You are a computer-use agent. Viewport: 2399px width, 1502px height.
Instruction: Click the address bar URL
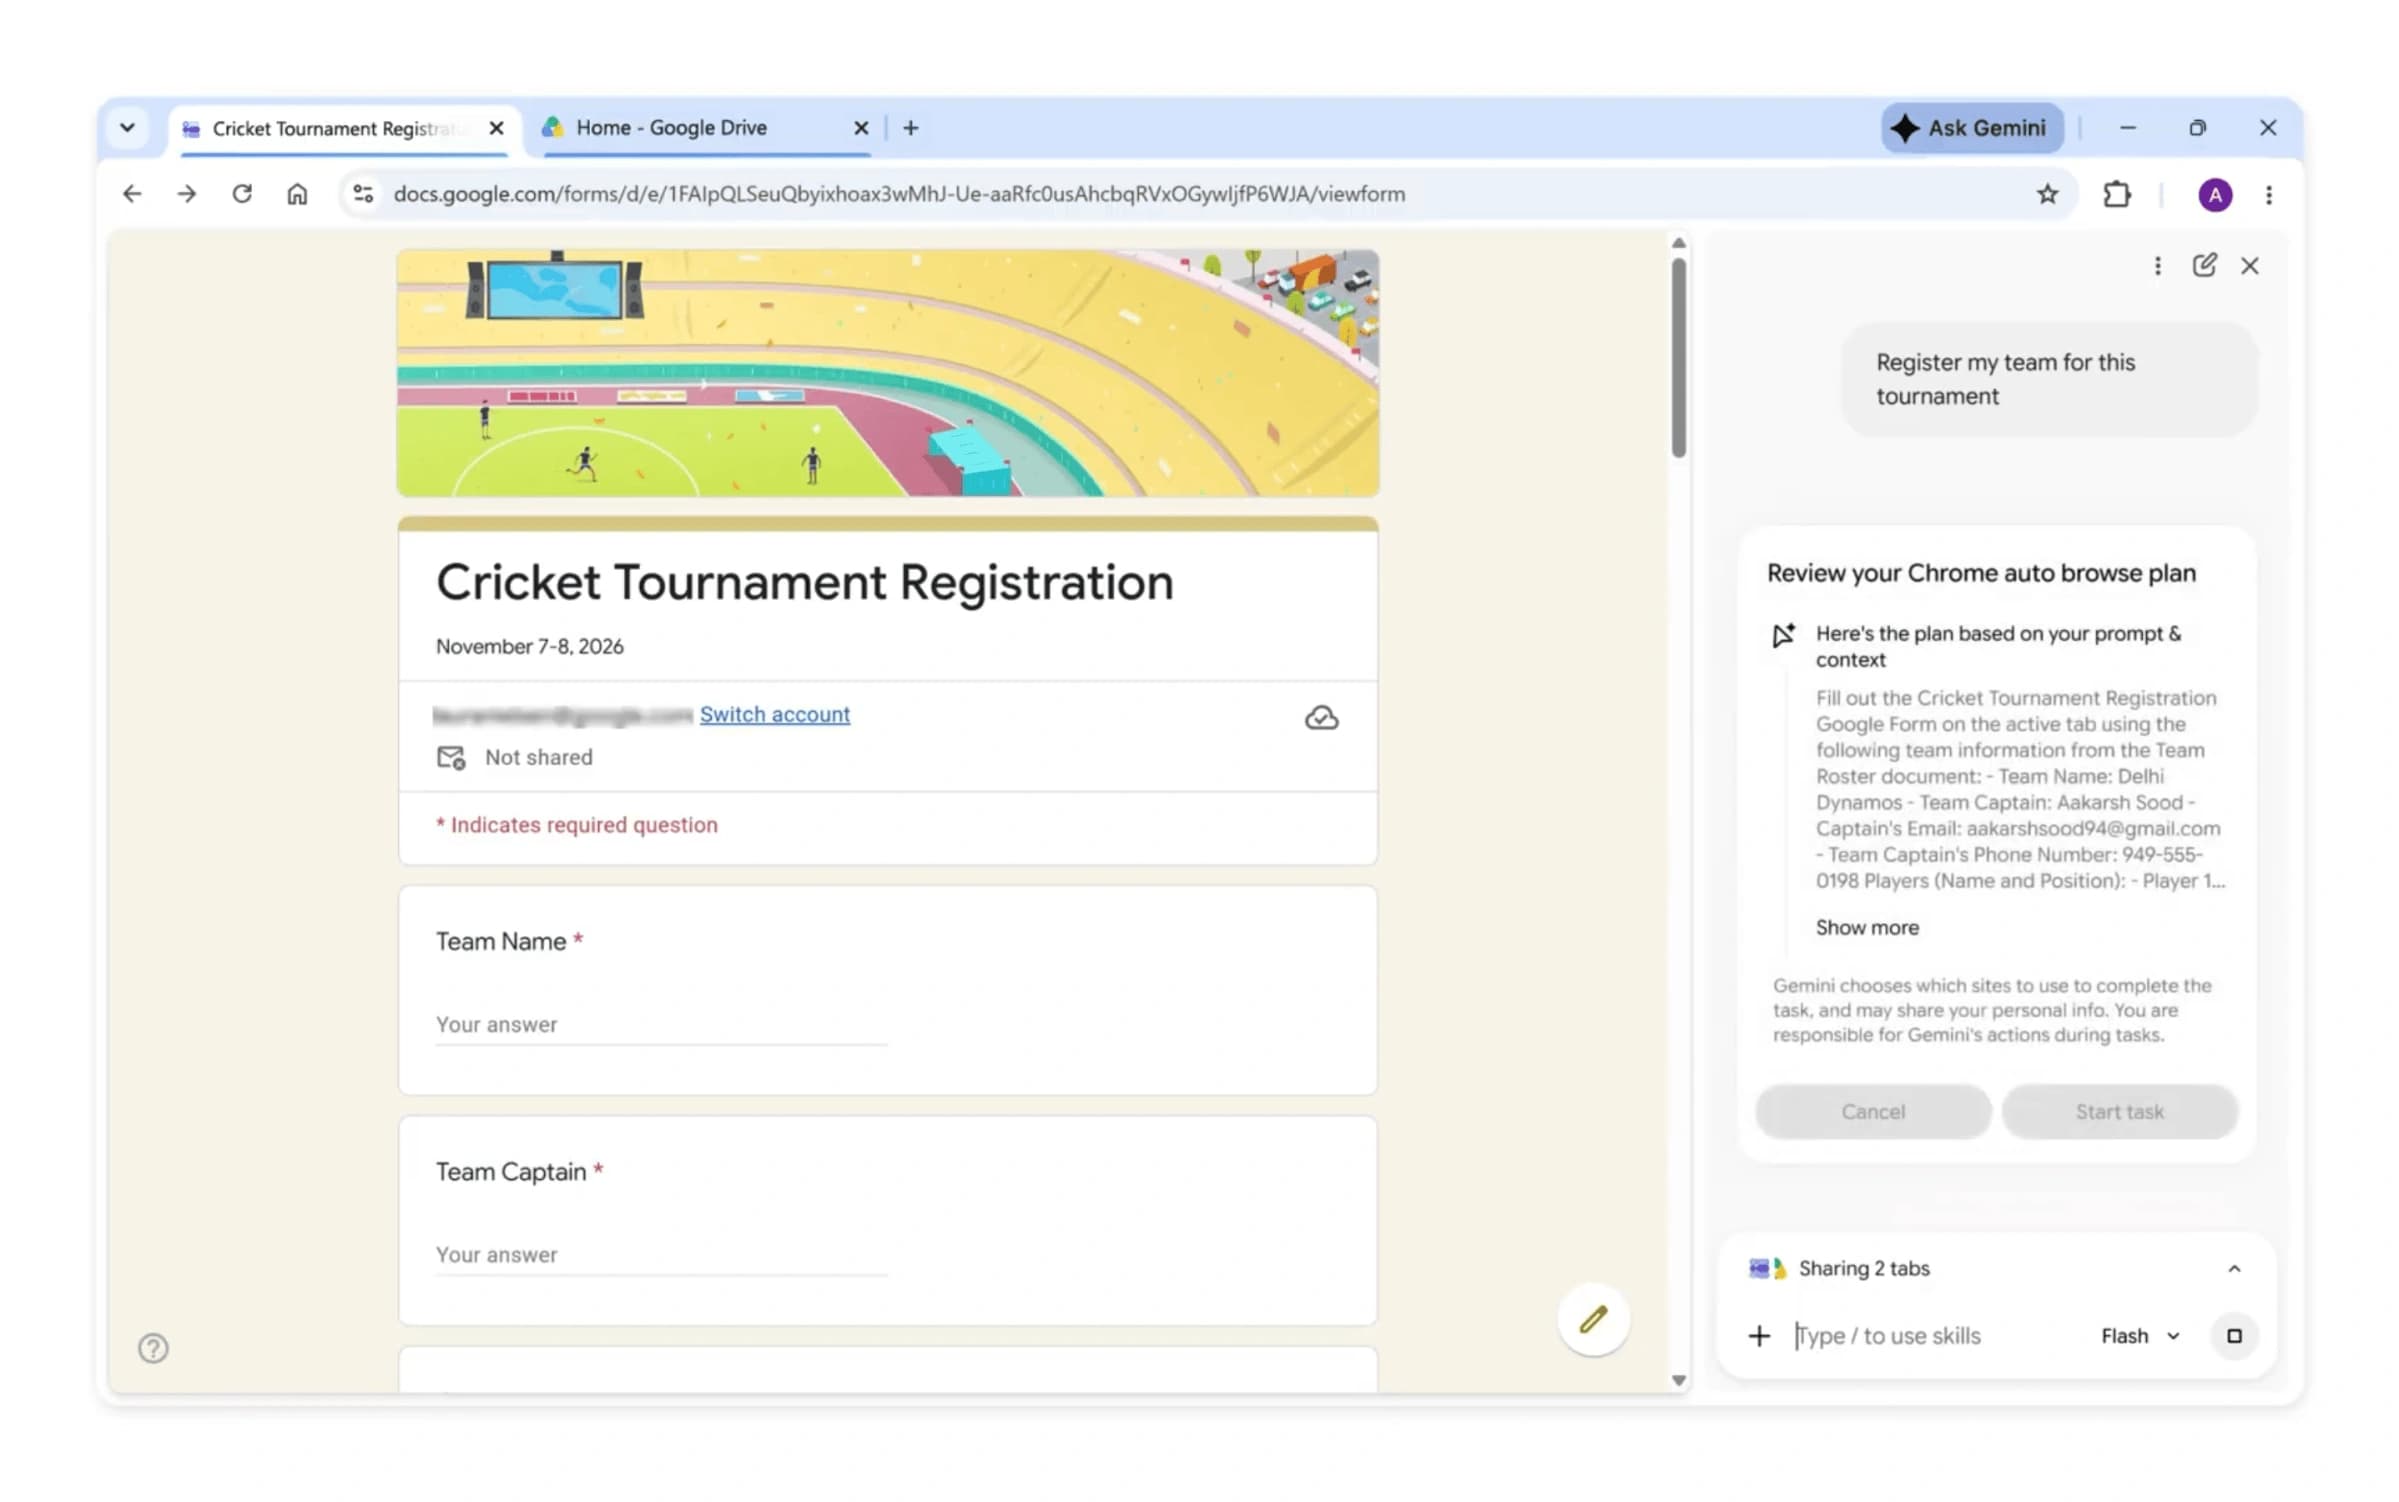[x=898, y=194]
